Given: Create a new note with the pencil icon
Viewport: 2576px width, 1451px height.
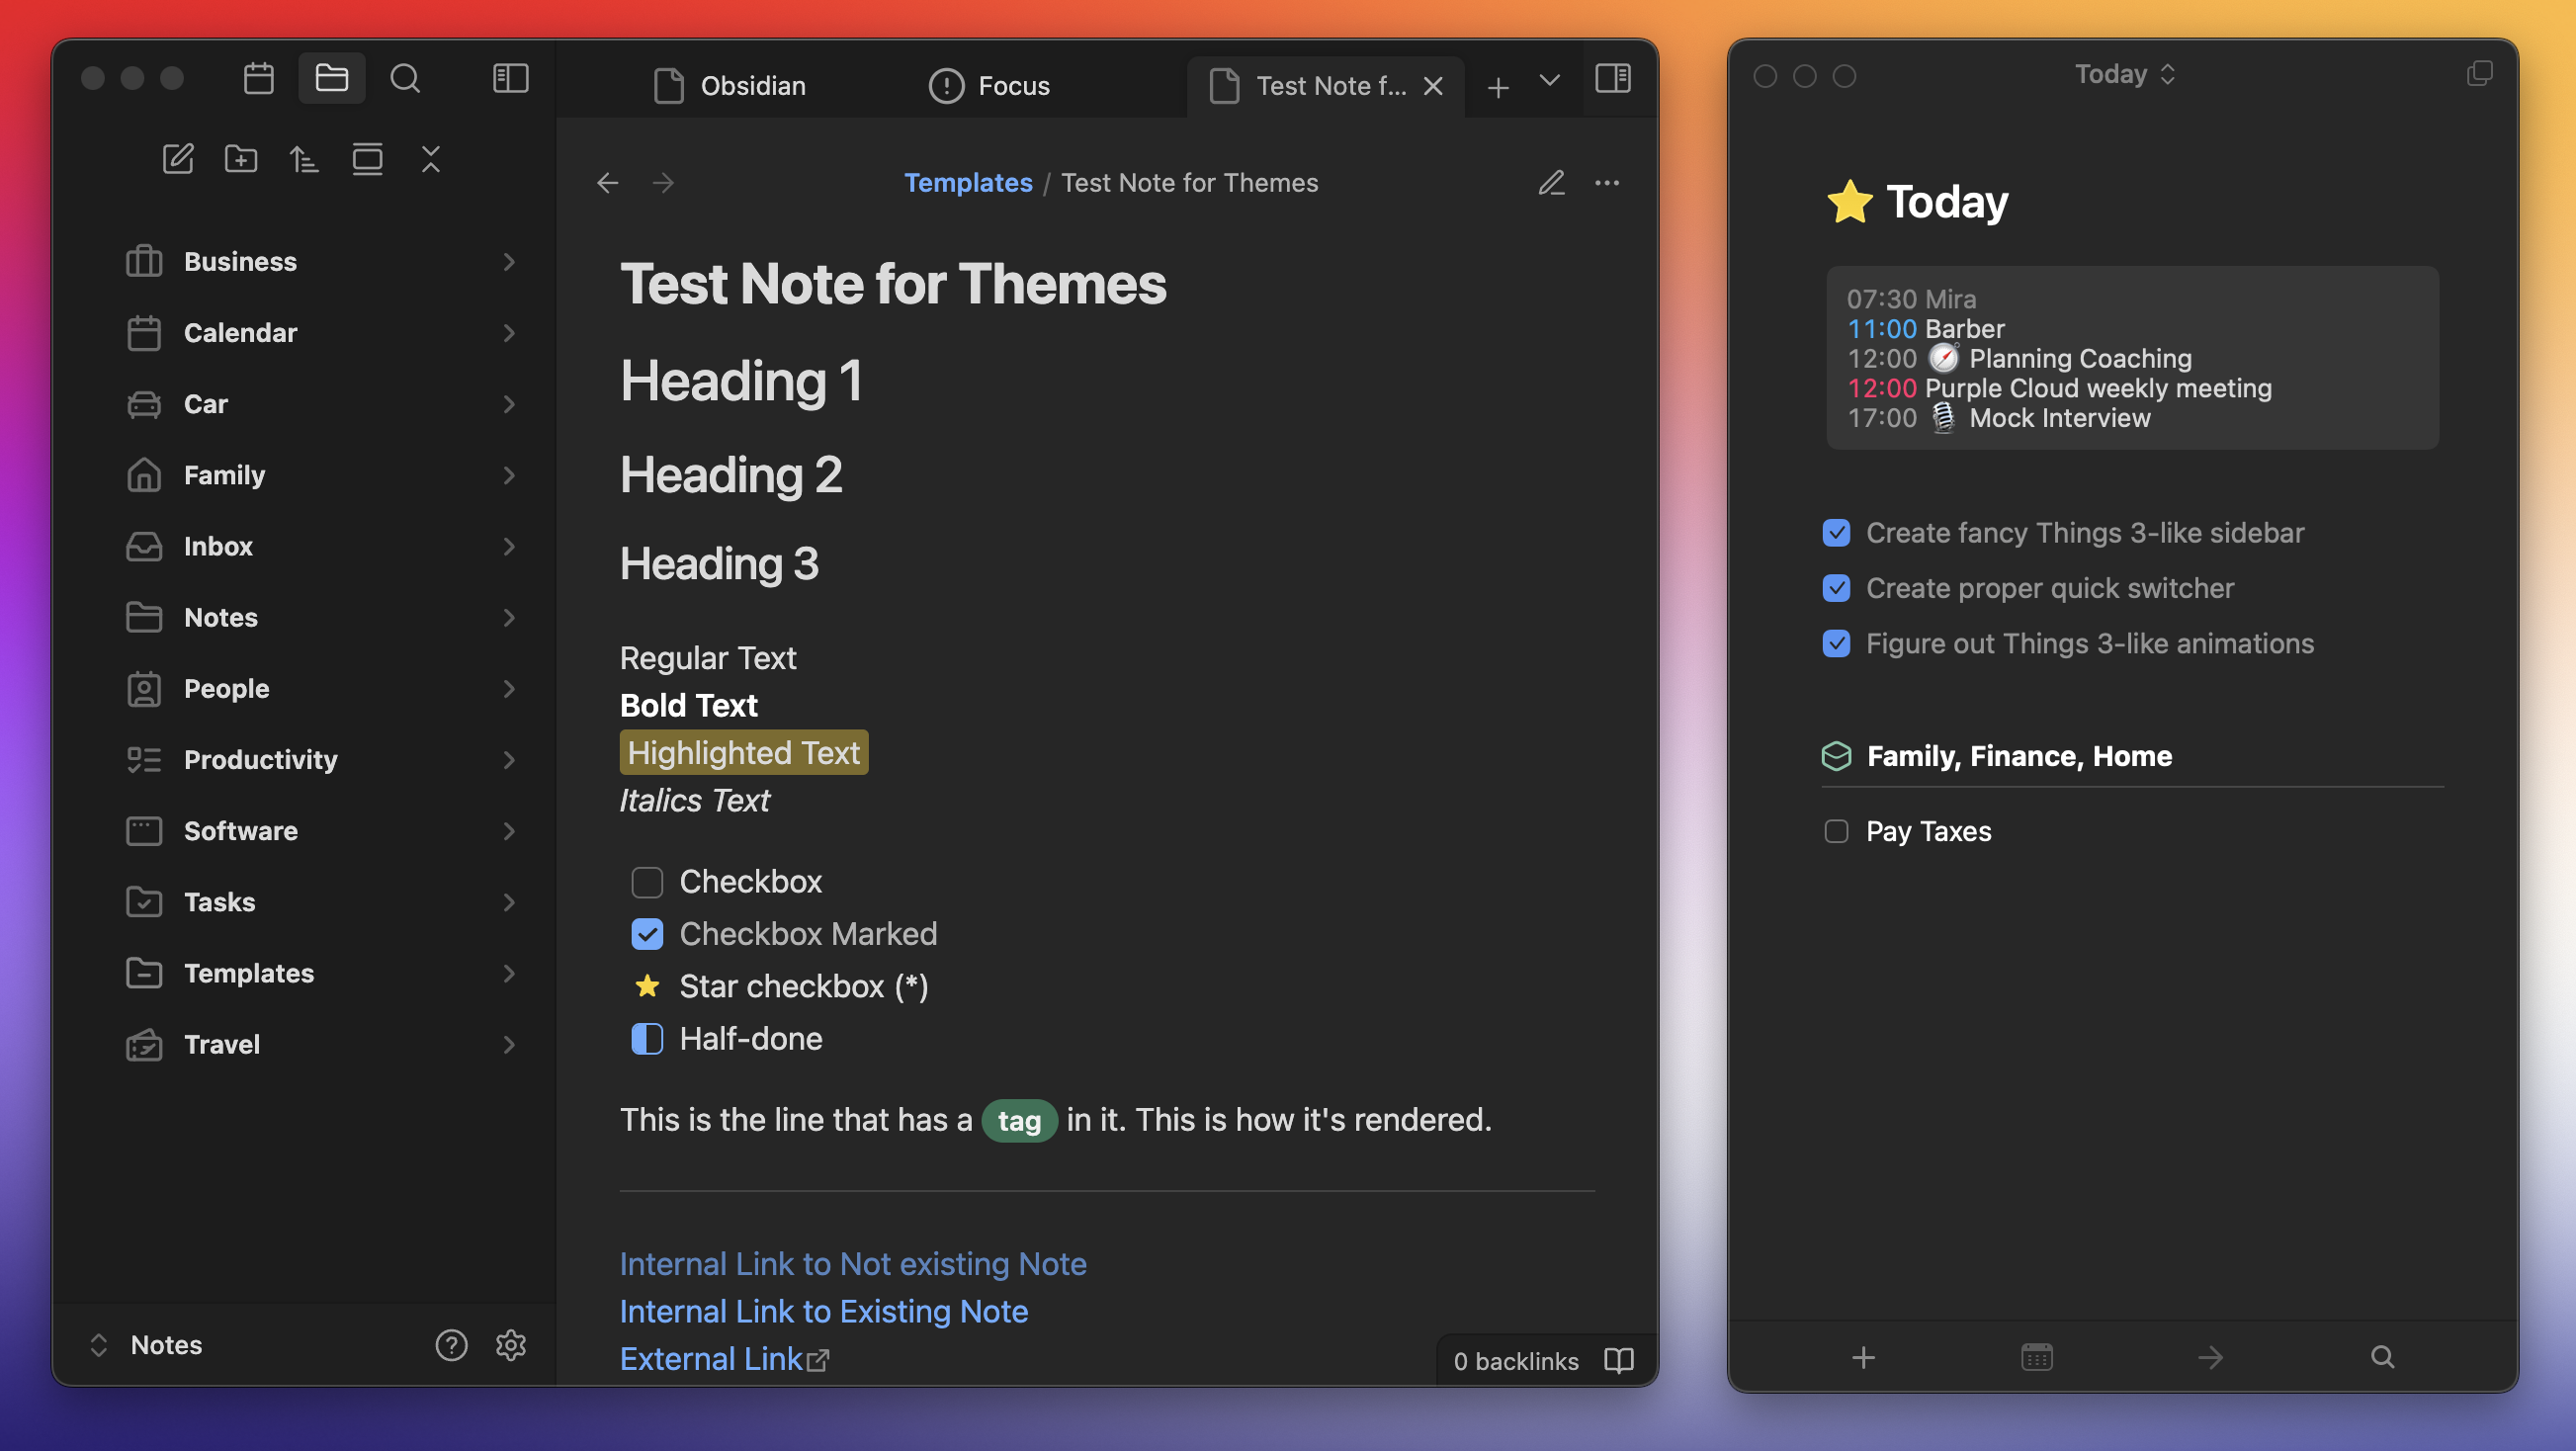Looking at the screenshot, I should (x=178, y=159).
